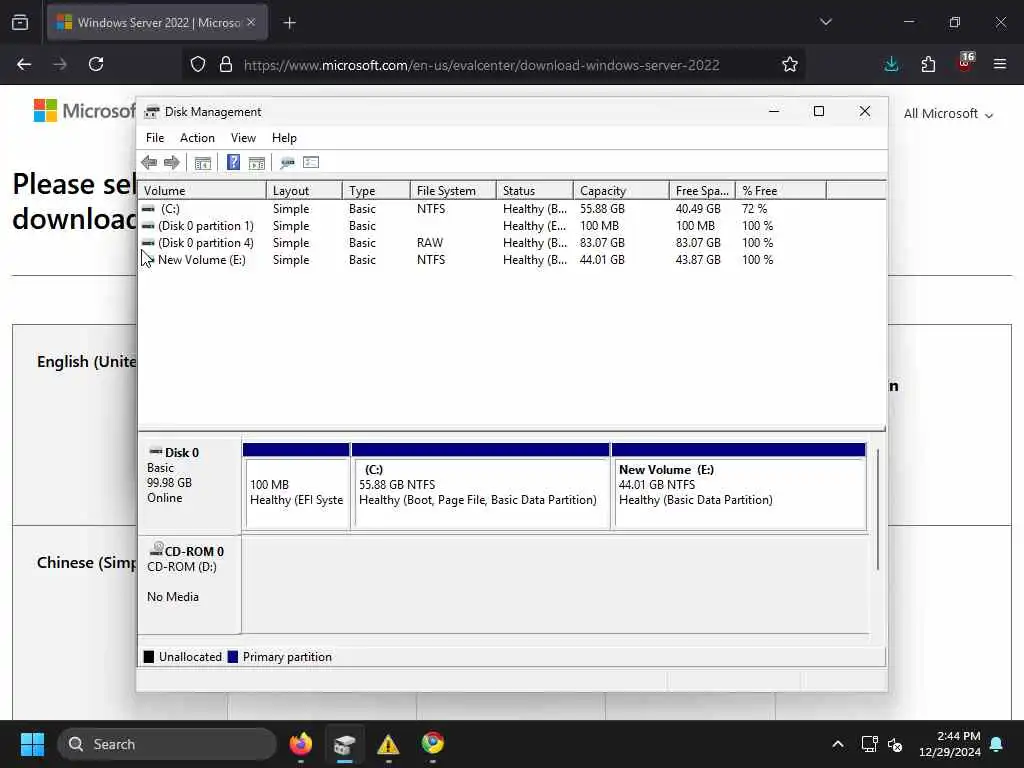Open the Help menu in Disk Management
The height and width of the screenshot is (768, 1024).
pyautogui.click(x=284, y=138)
